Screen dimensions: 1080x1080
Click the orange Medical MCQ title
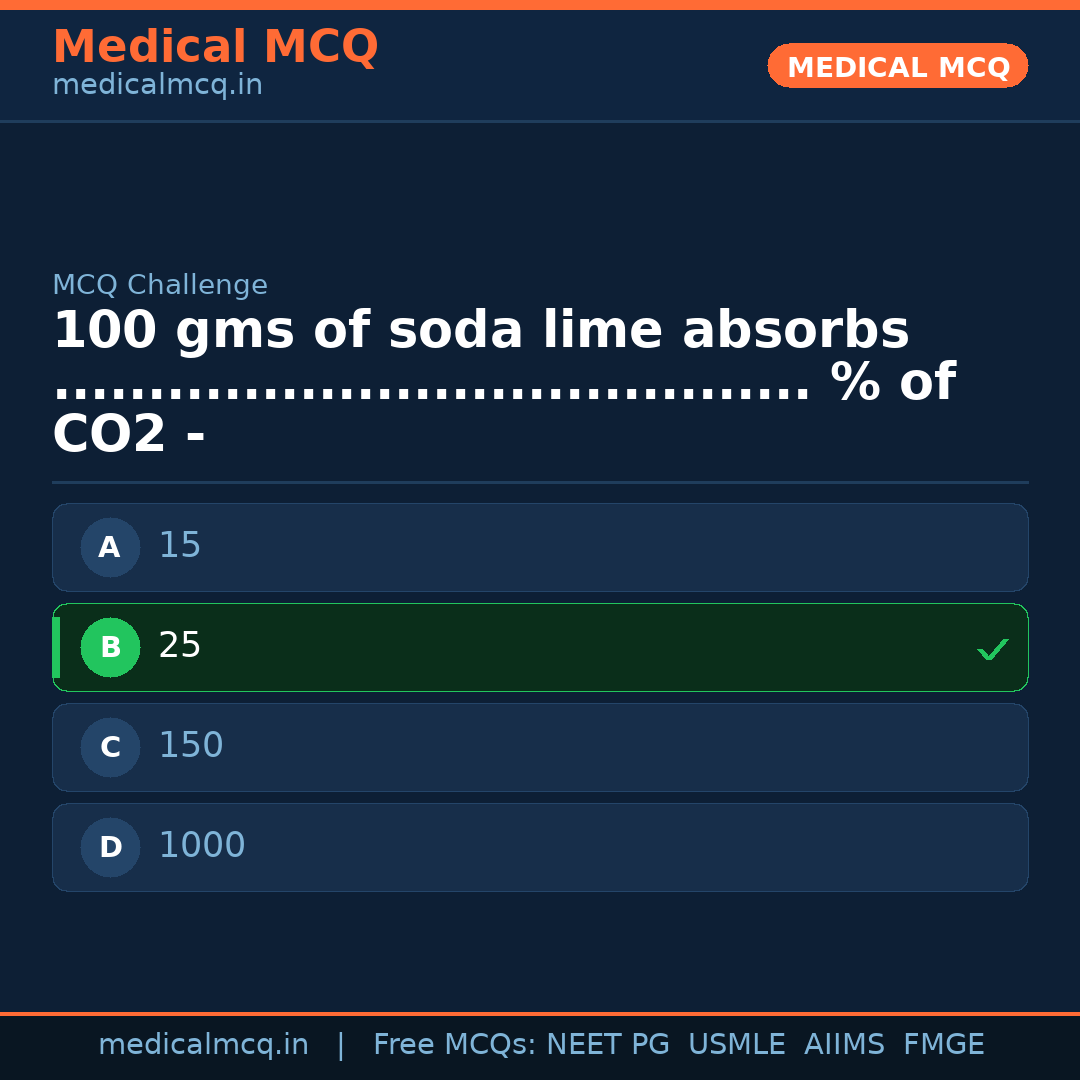click(x=215, y=47)
